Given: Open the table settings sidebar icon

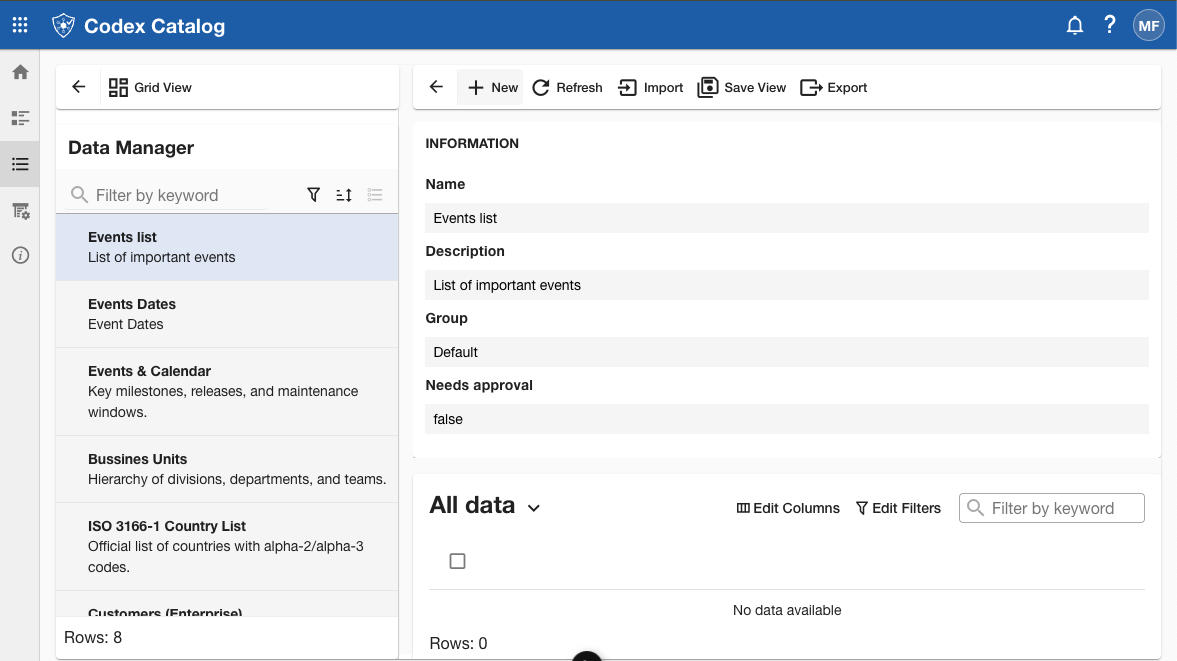Looking at the screenshot, I should coord(20,211).
